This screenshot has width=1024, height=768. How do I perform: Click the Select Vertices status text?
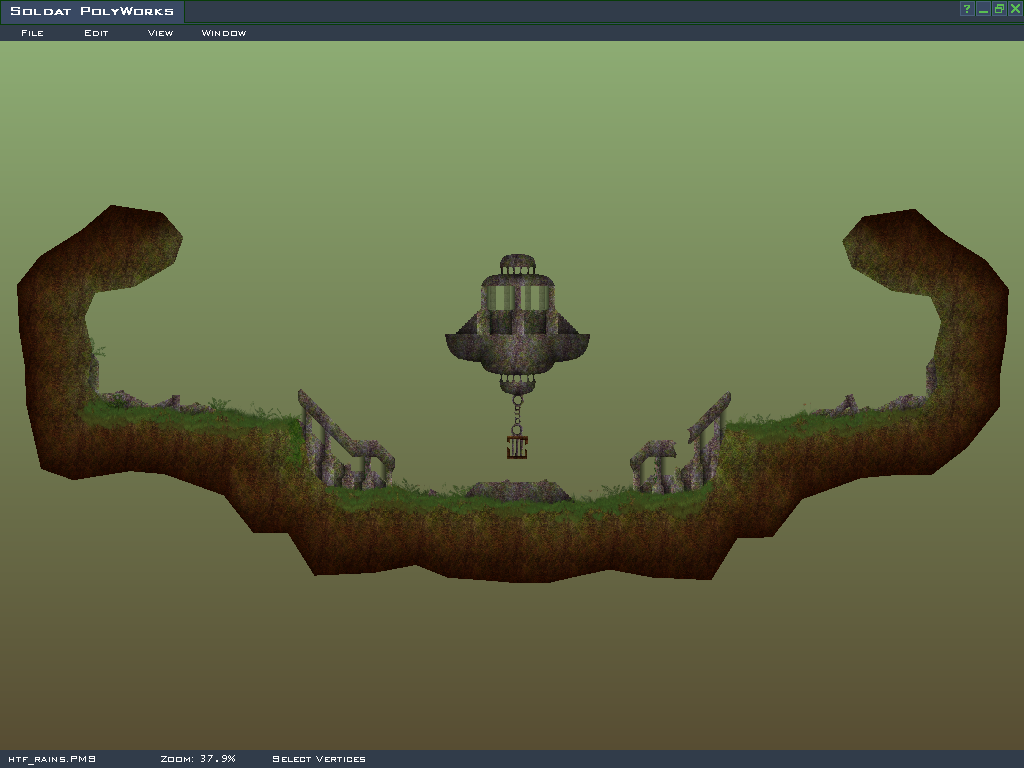pos(319,759)
